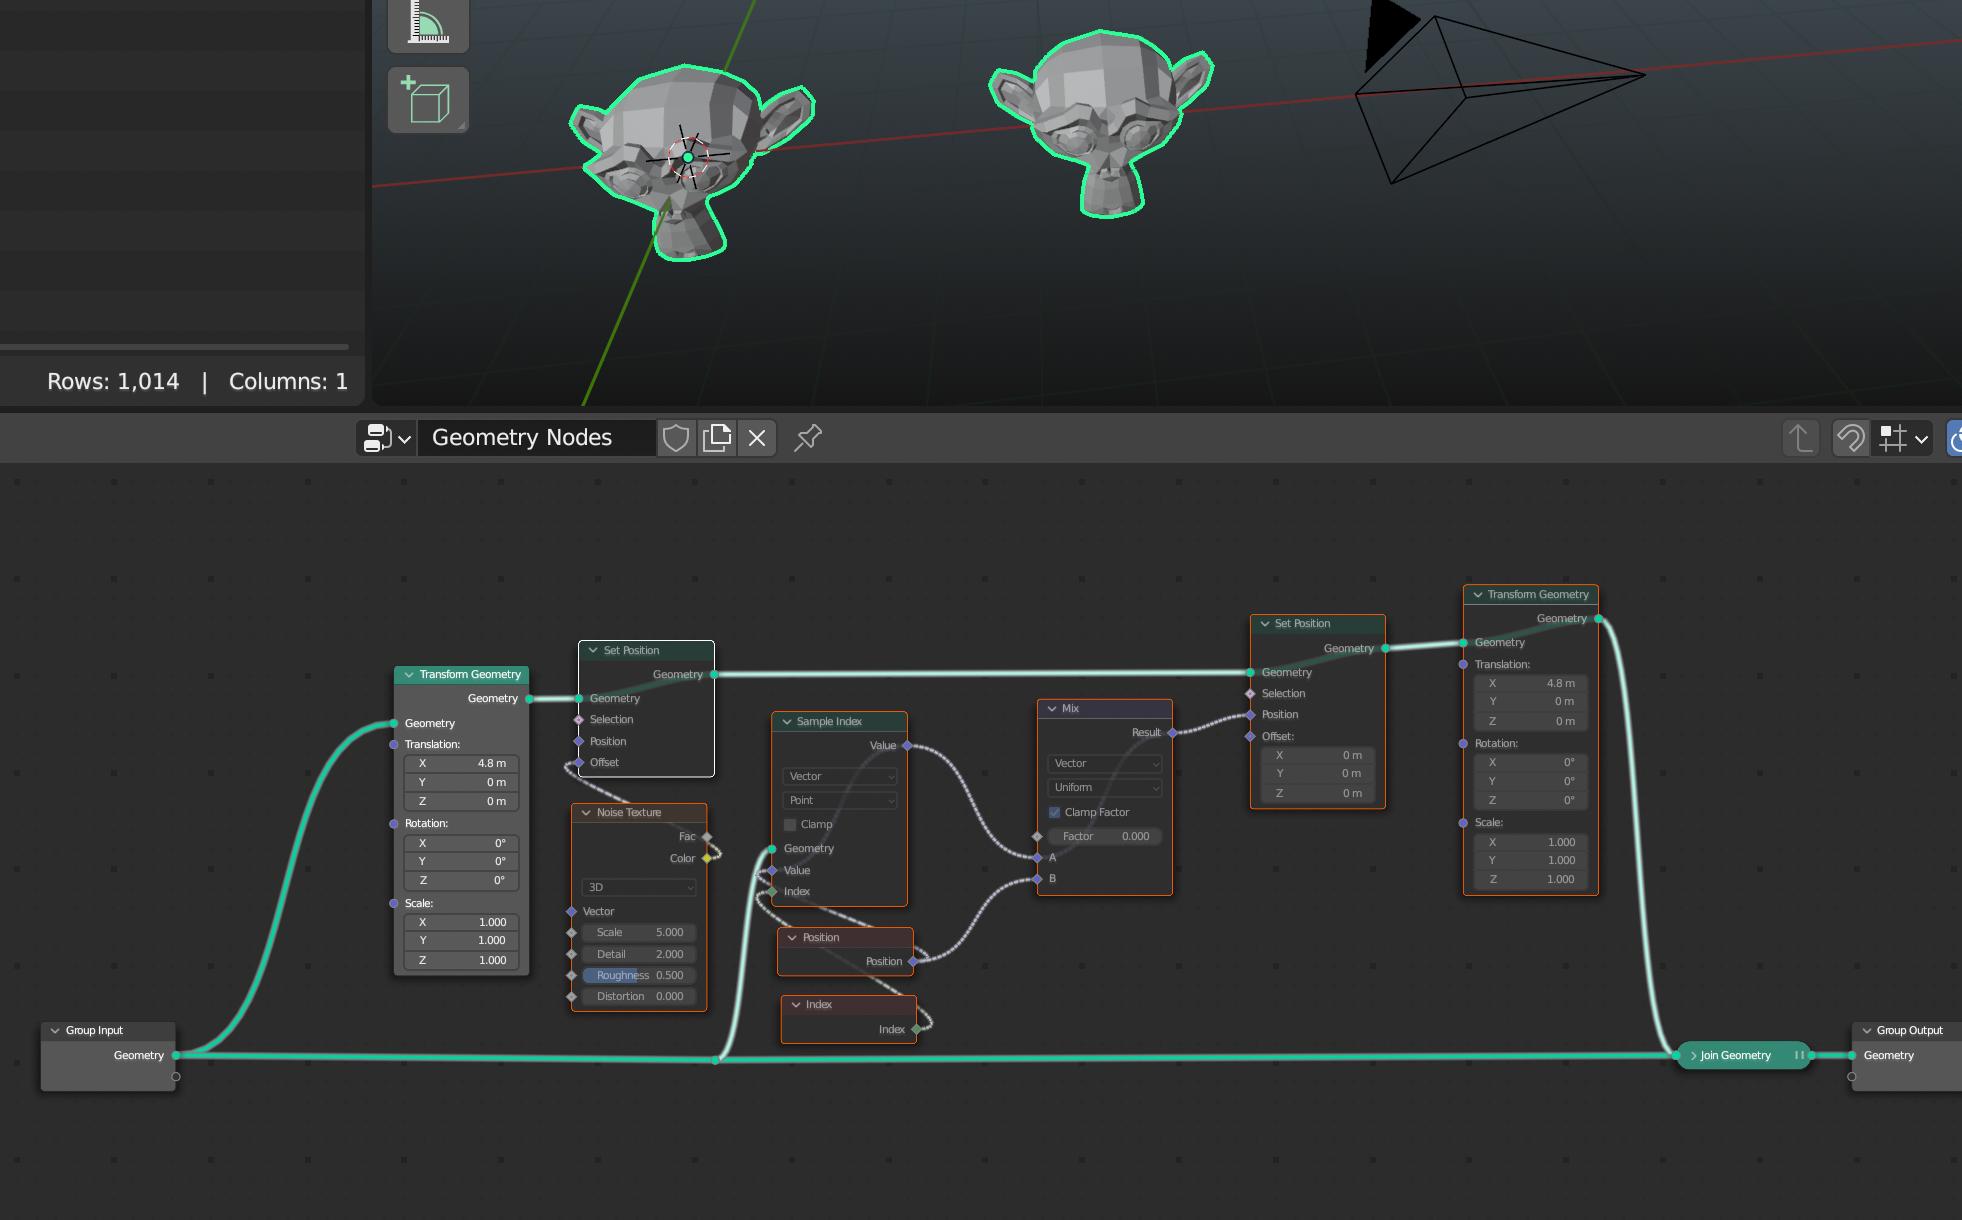Click Offset socket on selected Set Position

point(579,763)
